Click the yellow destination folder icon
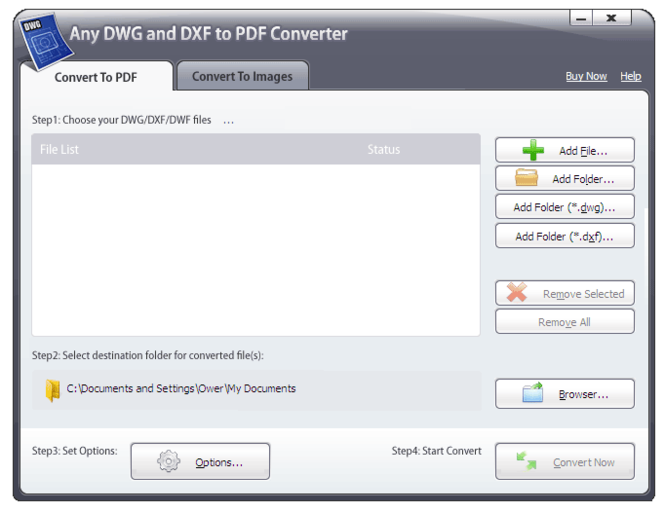 tap(53, 390)
